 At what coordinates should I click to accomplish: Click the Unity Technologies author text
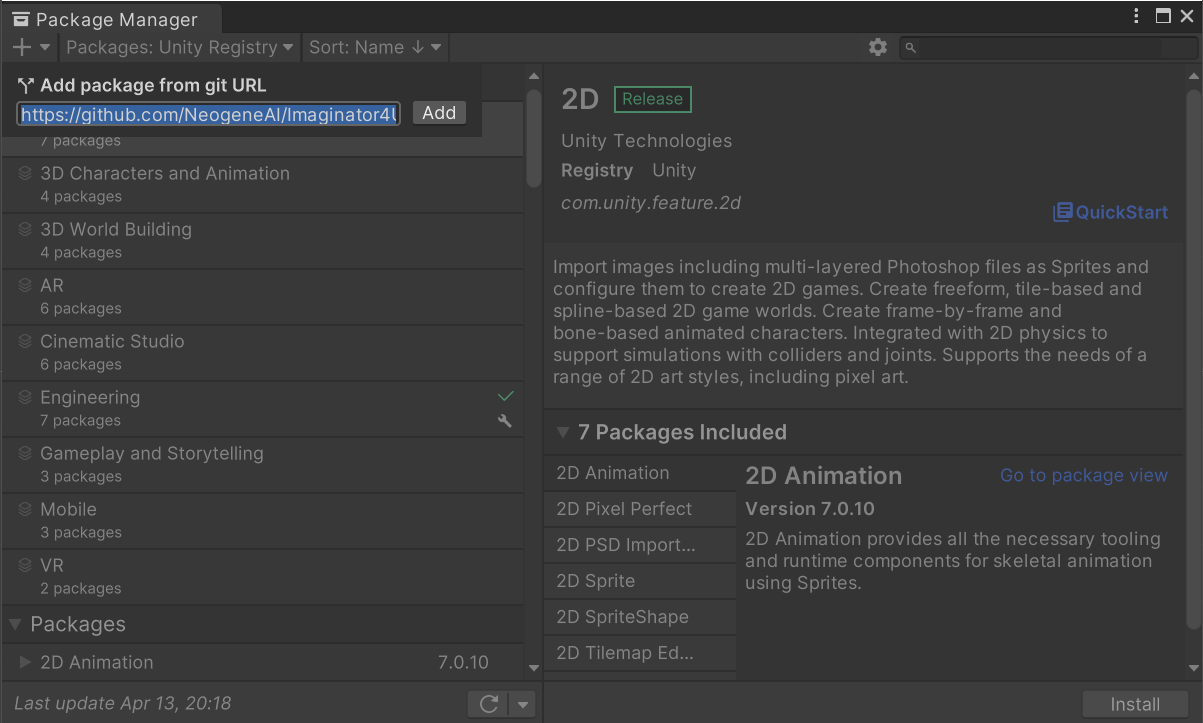point(647,141)
